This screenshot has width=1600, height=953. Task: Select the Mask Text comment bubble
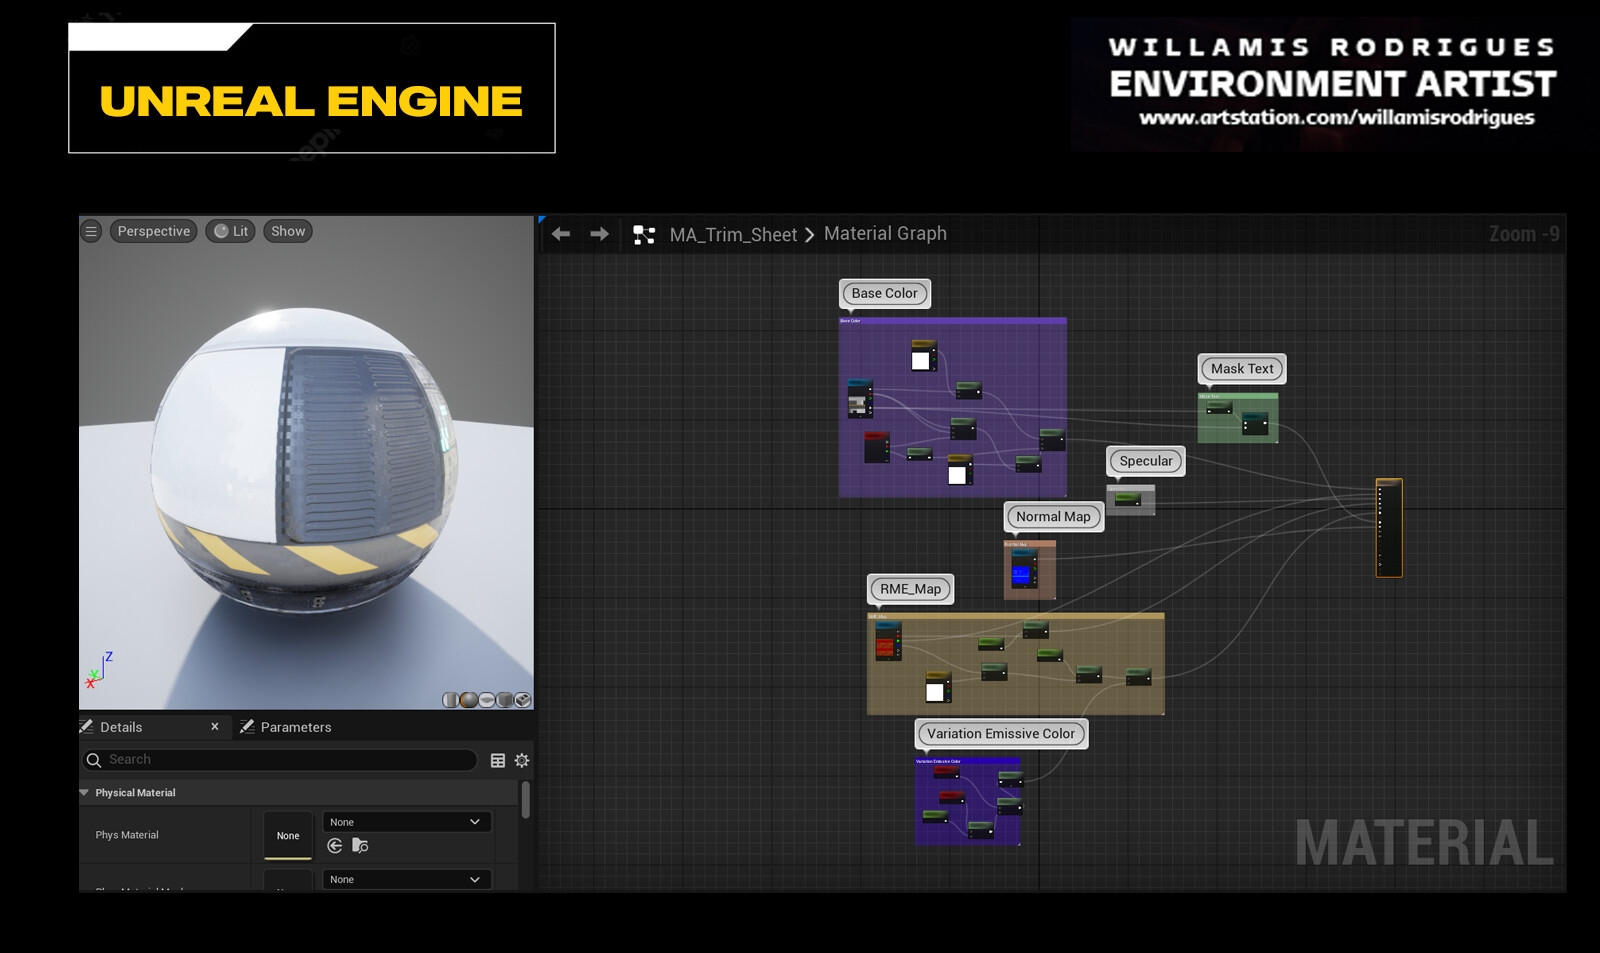coord(1242,368)
